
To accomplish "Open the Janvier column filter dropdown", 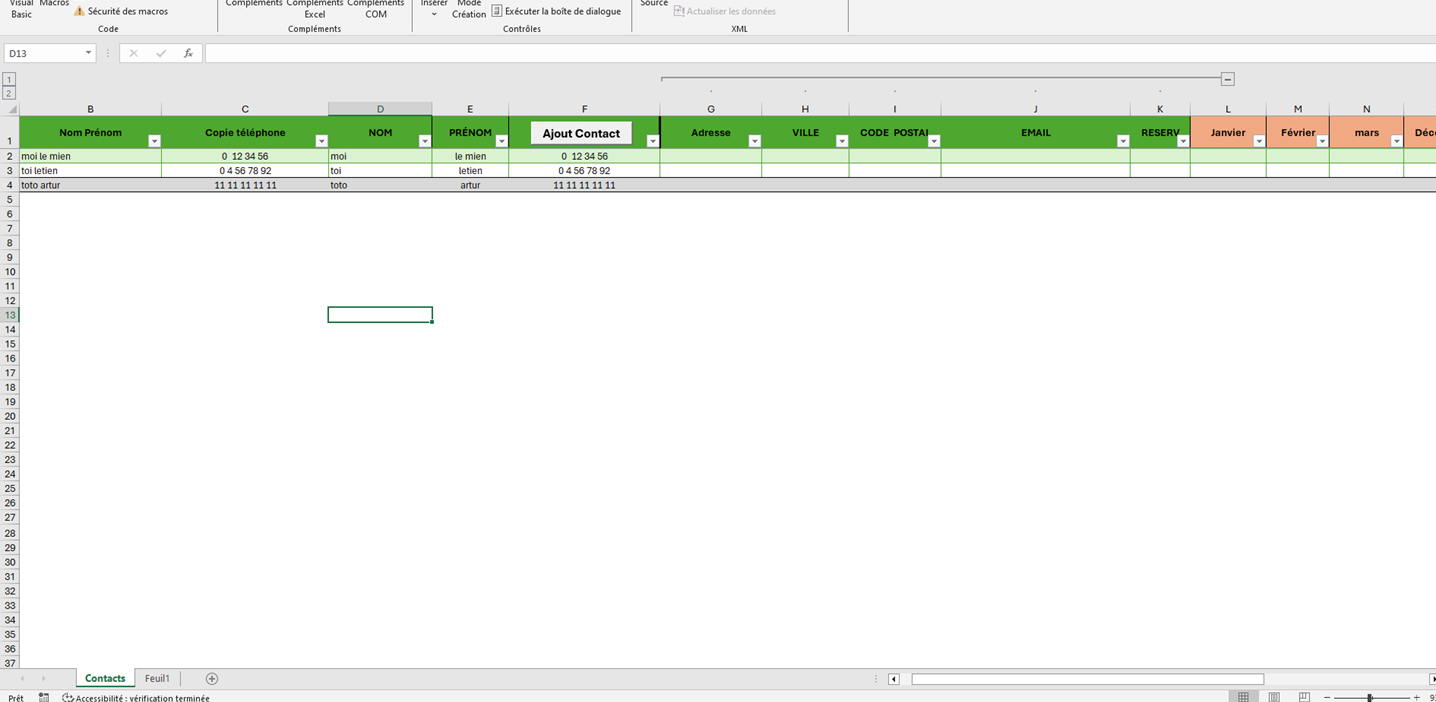I will tap(1258, 142).
